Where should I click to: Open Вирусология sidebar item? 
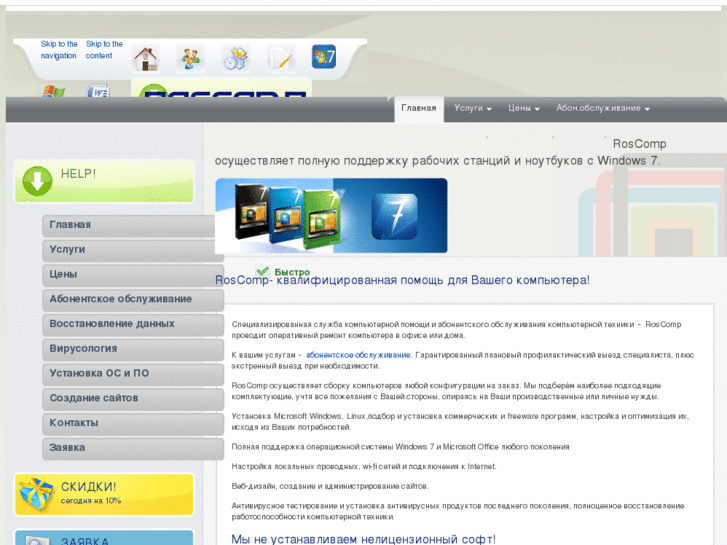click(x=133, y=349)
